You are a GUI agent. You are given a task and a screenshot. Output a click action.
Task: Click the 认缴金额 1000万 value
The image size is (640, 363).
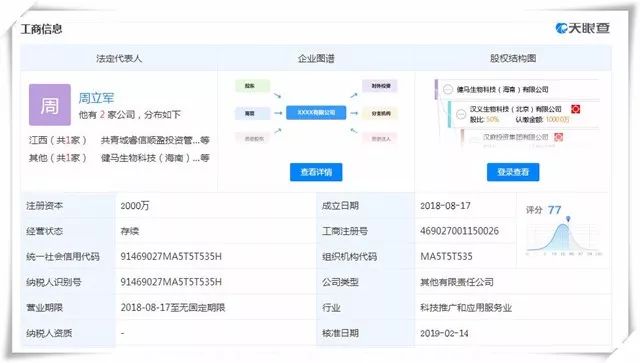click(557, 119)
